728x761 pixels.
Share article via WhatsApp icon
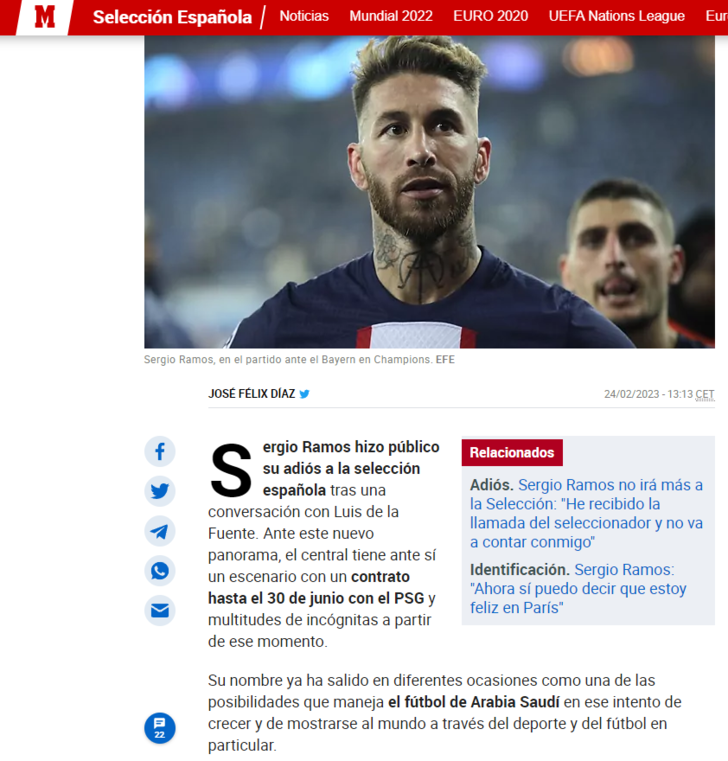pos(160,571)
